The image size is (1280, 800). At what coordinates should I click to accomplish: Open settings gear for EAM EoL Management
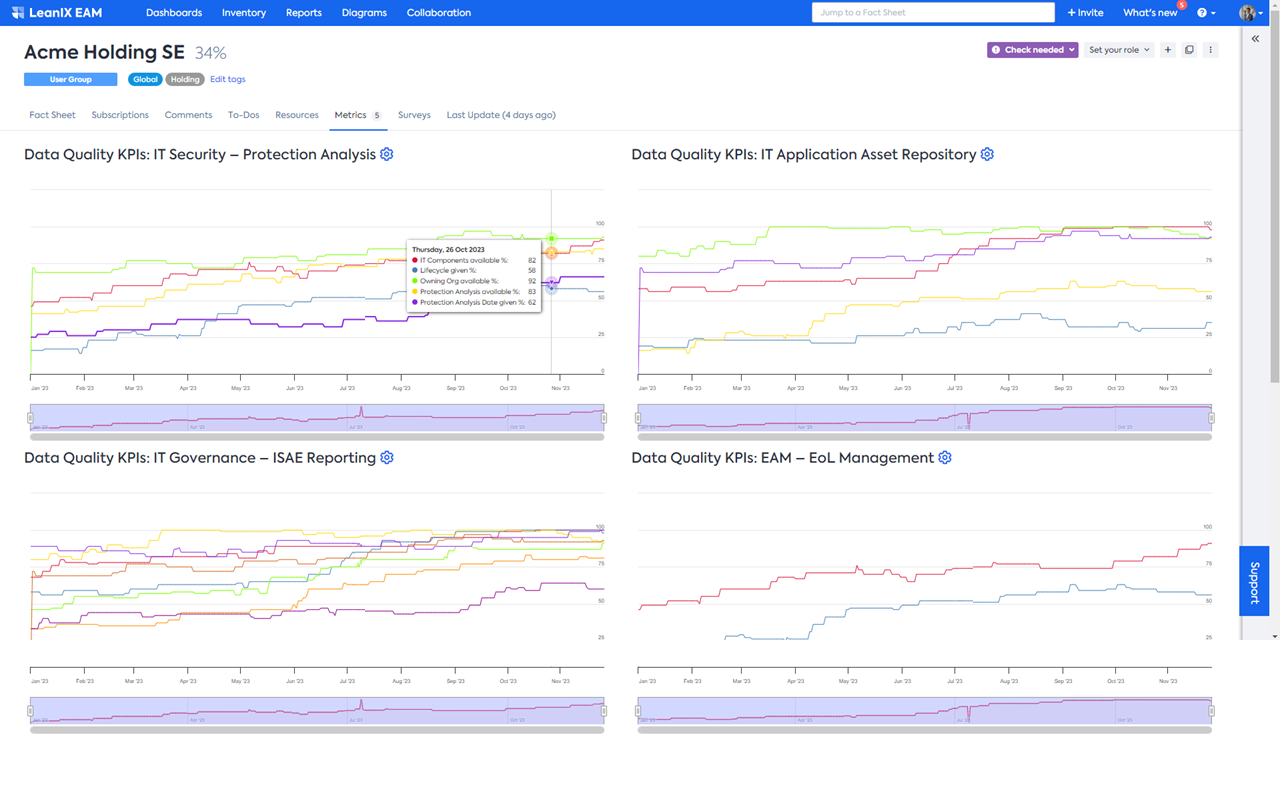945,458
